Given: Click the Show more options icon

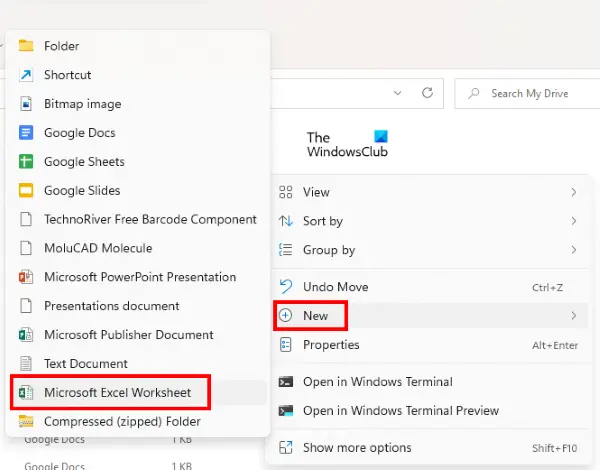Looking at the screenshot, I should [285, 447].
